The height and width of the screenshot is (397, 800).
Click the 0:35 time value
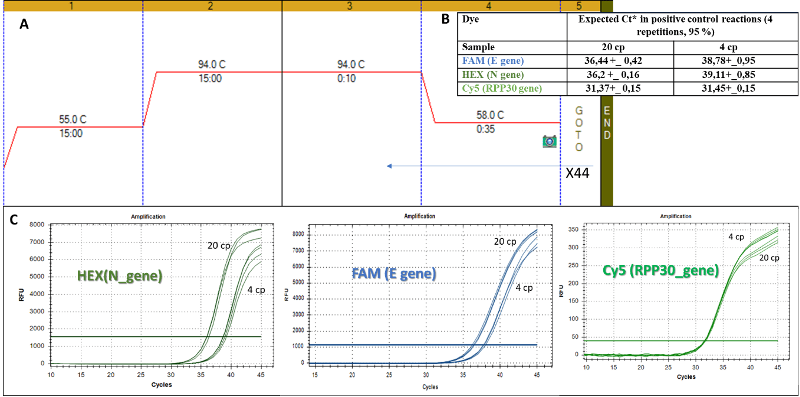[486, 130]
